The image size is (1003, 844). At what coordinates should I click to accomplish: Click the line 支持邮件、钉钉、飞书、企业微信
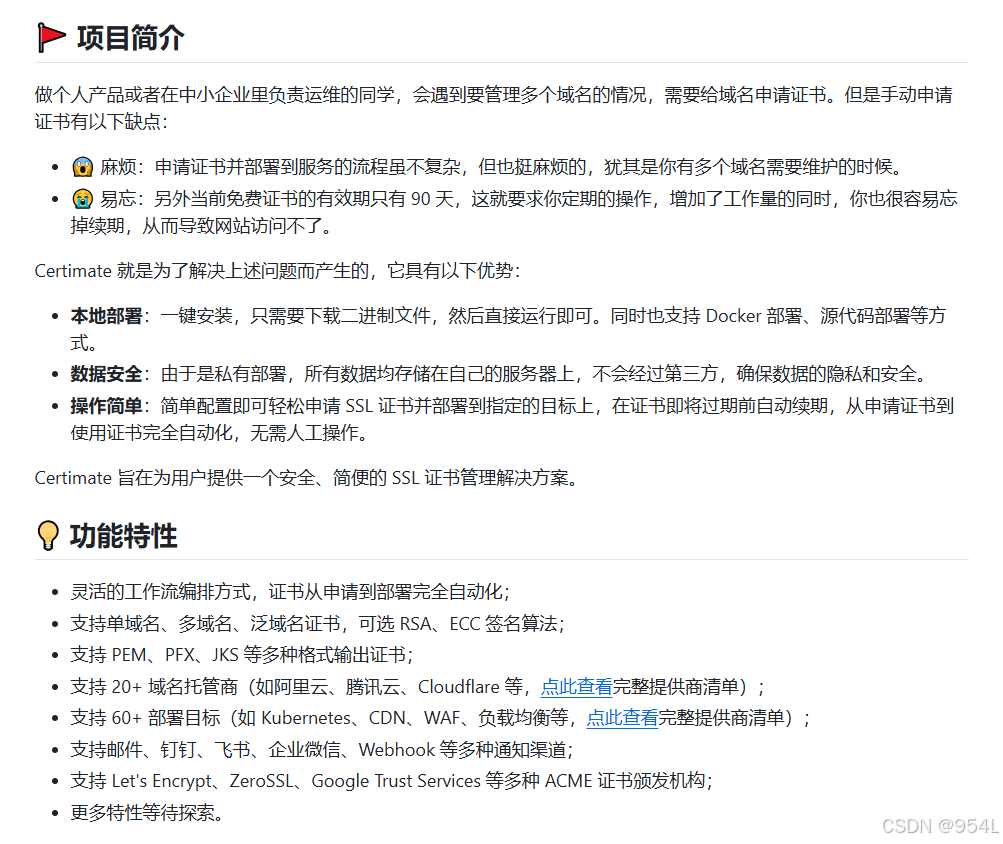coord(322,749)
